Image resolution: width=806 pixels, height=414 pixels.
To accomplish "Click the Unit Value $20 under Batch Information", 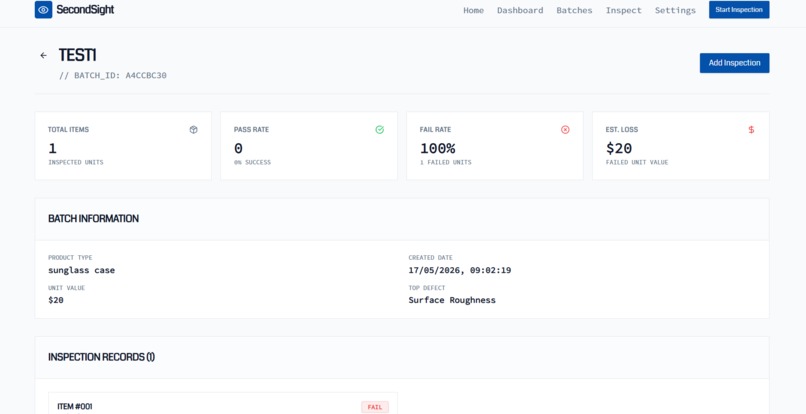I will click(56, 300).
